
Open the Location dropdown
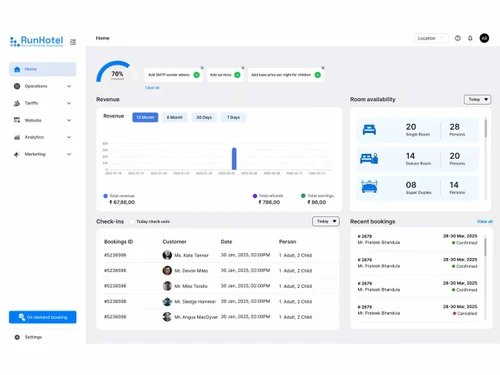pos(431,38)
